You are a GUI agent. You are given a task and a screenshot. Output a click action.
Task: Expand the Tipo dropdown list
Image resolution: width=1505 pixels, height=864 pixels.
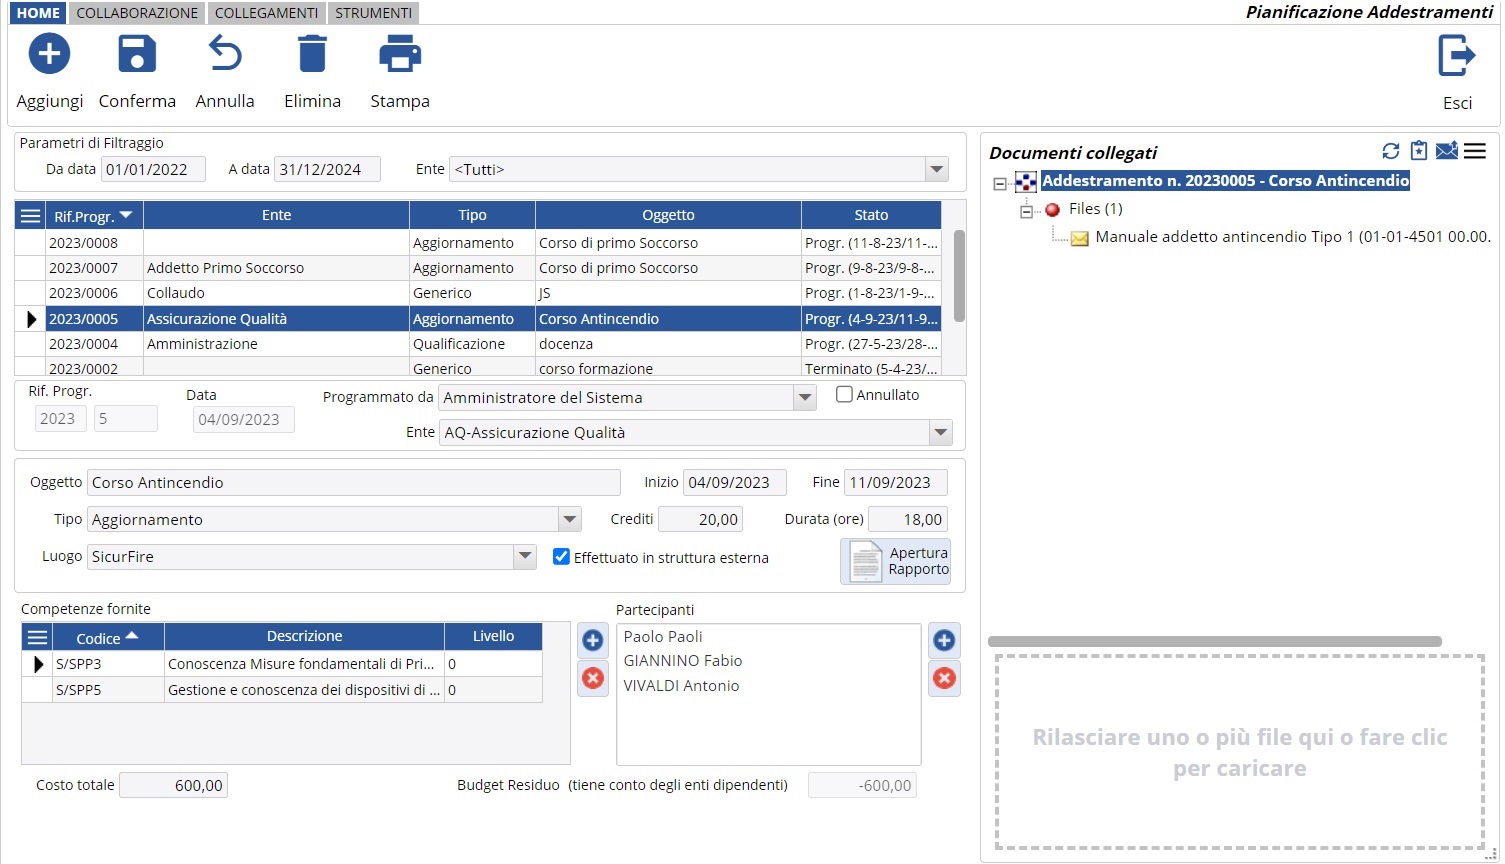click(569, 520)
